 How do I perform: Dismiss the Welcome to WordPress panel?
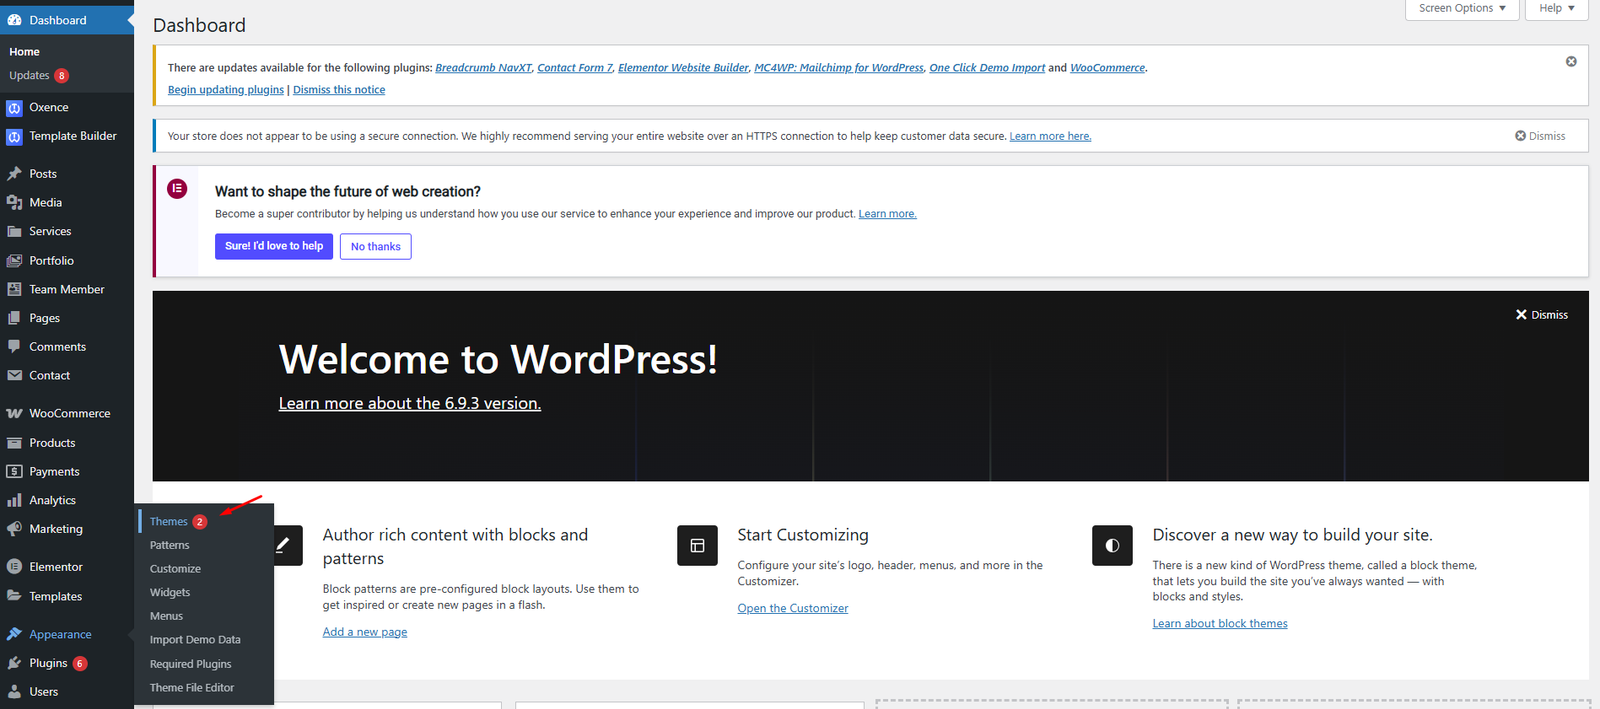coord(1541,315)
